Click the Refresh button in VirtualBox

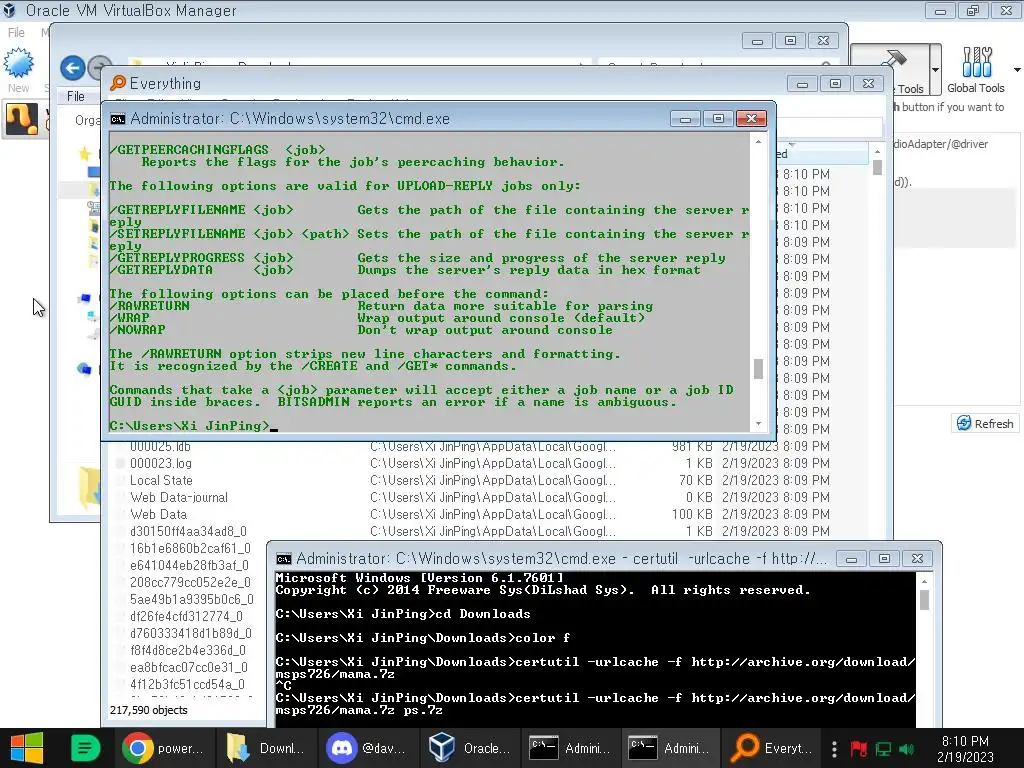pos(985,423)
